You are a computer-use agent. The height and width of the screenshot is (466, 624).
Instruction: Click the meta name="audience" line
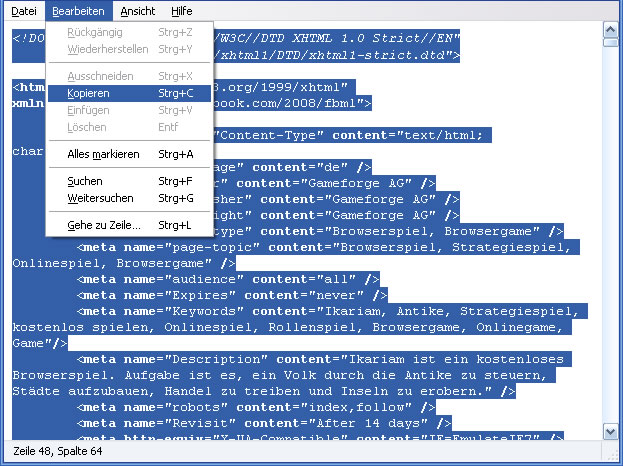(228, 279)
